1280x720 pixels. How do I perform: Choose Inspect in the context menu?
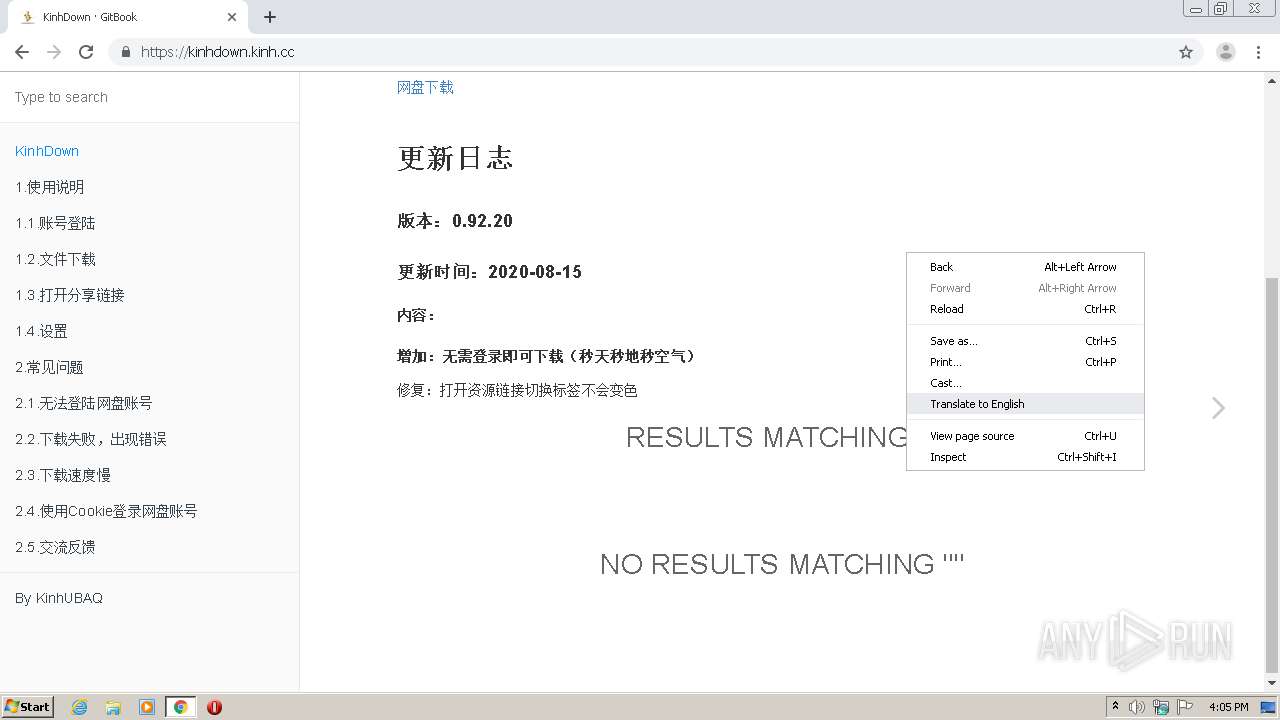point(1025,457)
